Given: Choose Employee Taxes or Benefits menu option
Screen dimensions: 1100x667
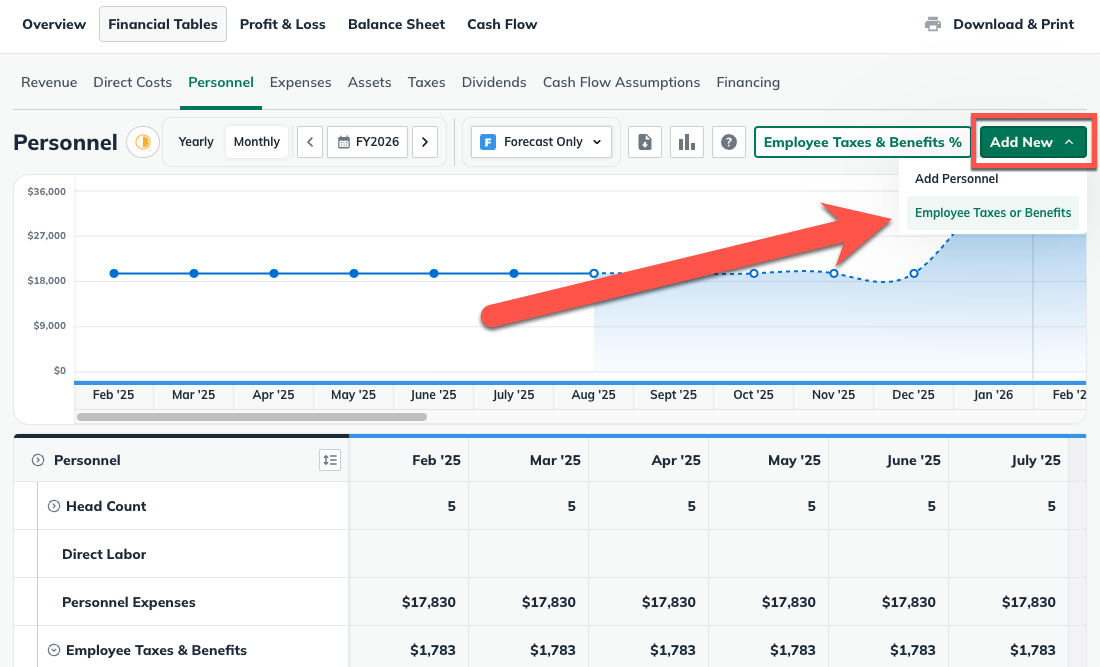Looking at the screenshot, I should pyautogui.click(x=992, y=212).
